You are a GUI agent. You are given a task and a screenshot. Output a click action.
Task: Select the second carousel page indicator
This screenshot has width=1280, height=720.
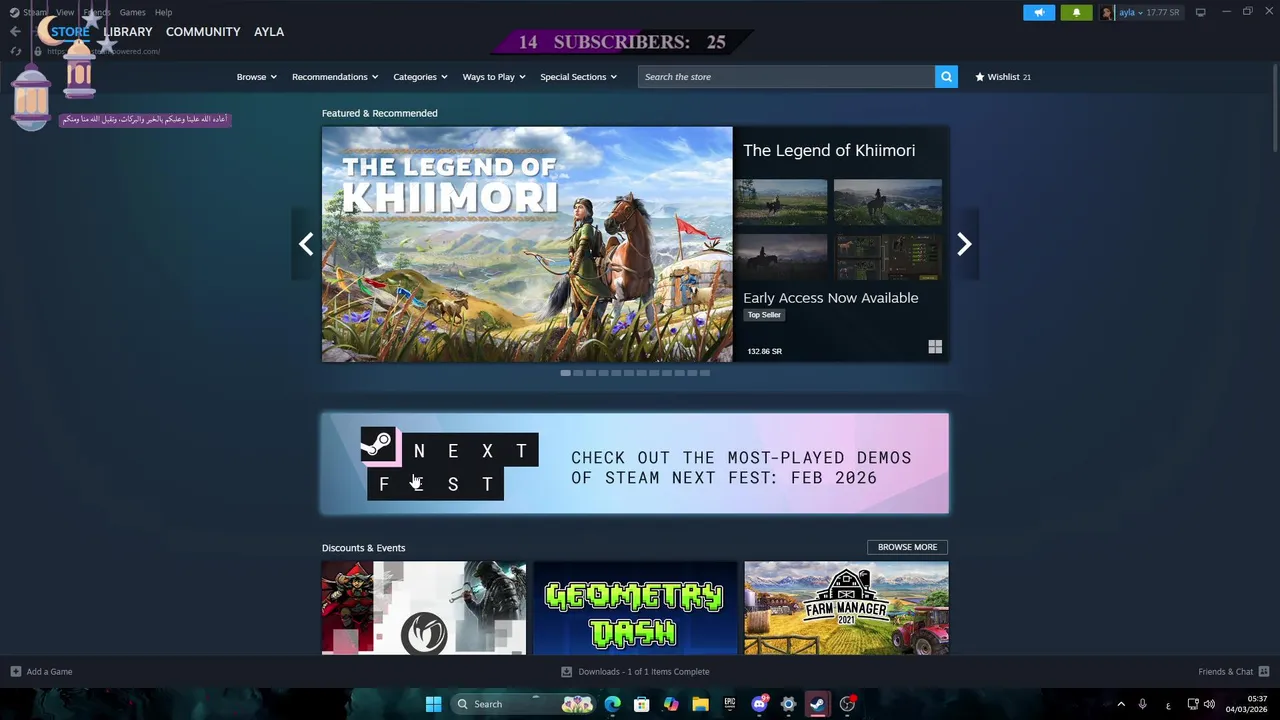(578, 373)
